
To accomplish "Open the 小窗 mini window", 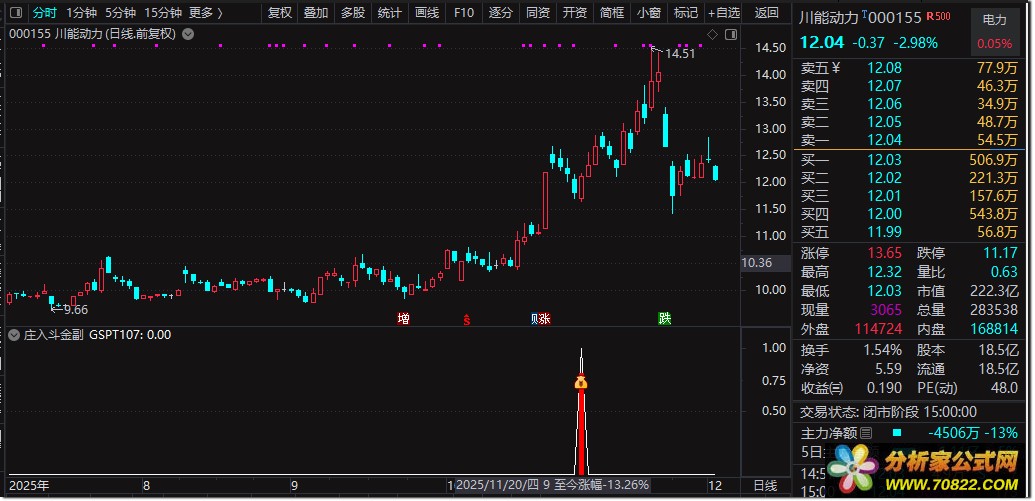I will click(649, 13).
